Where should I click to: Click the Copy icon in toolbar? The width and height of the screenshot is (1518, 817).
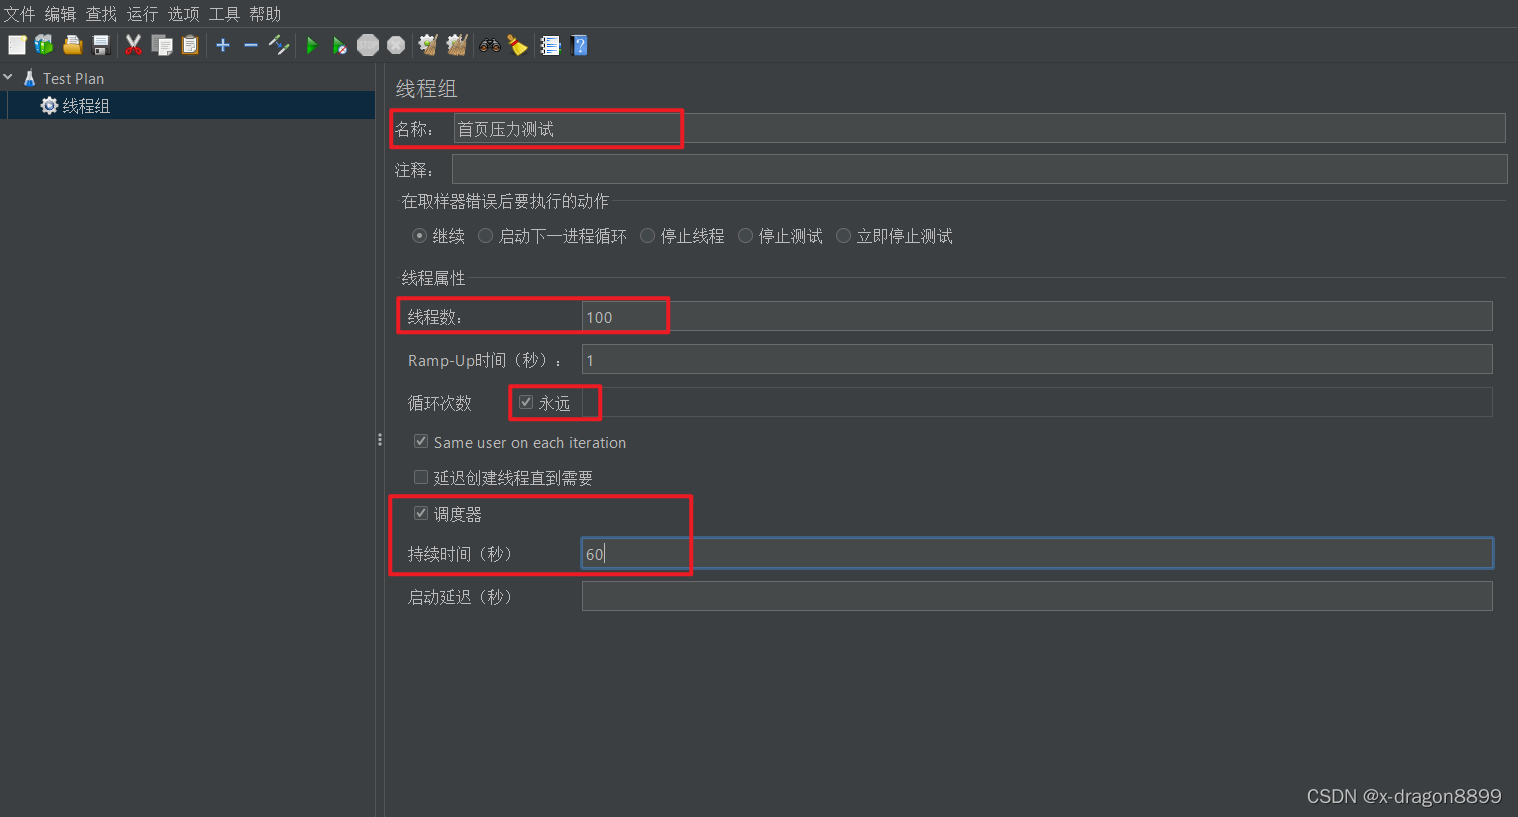(x=162, y=45)
